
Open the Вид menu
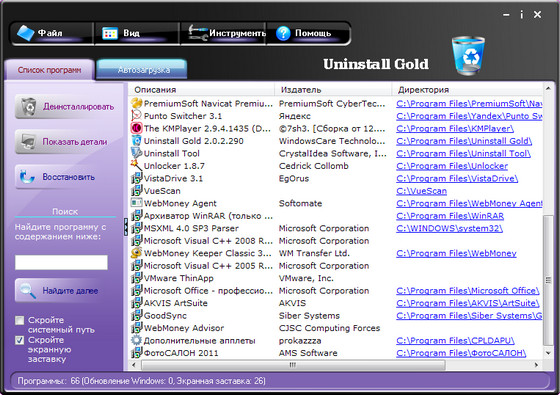click(x=137, y=34)
